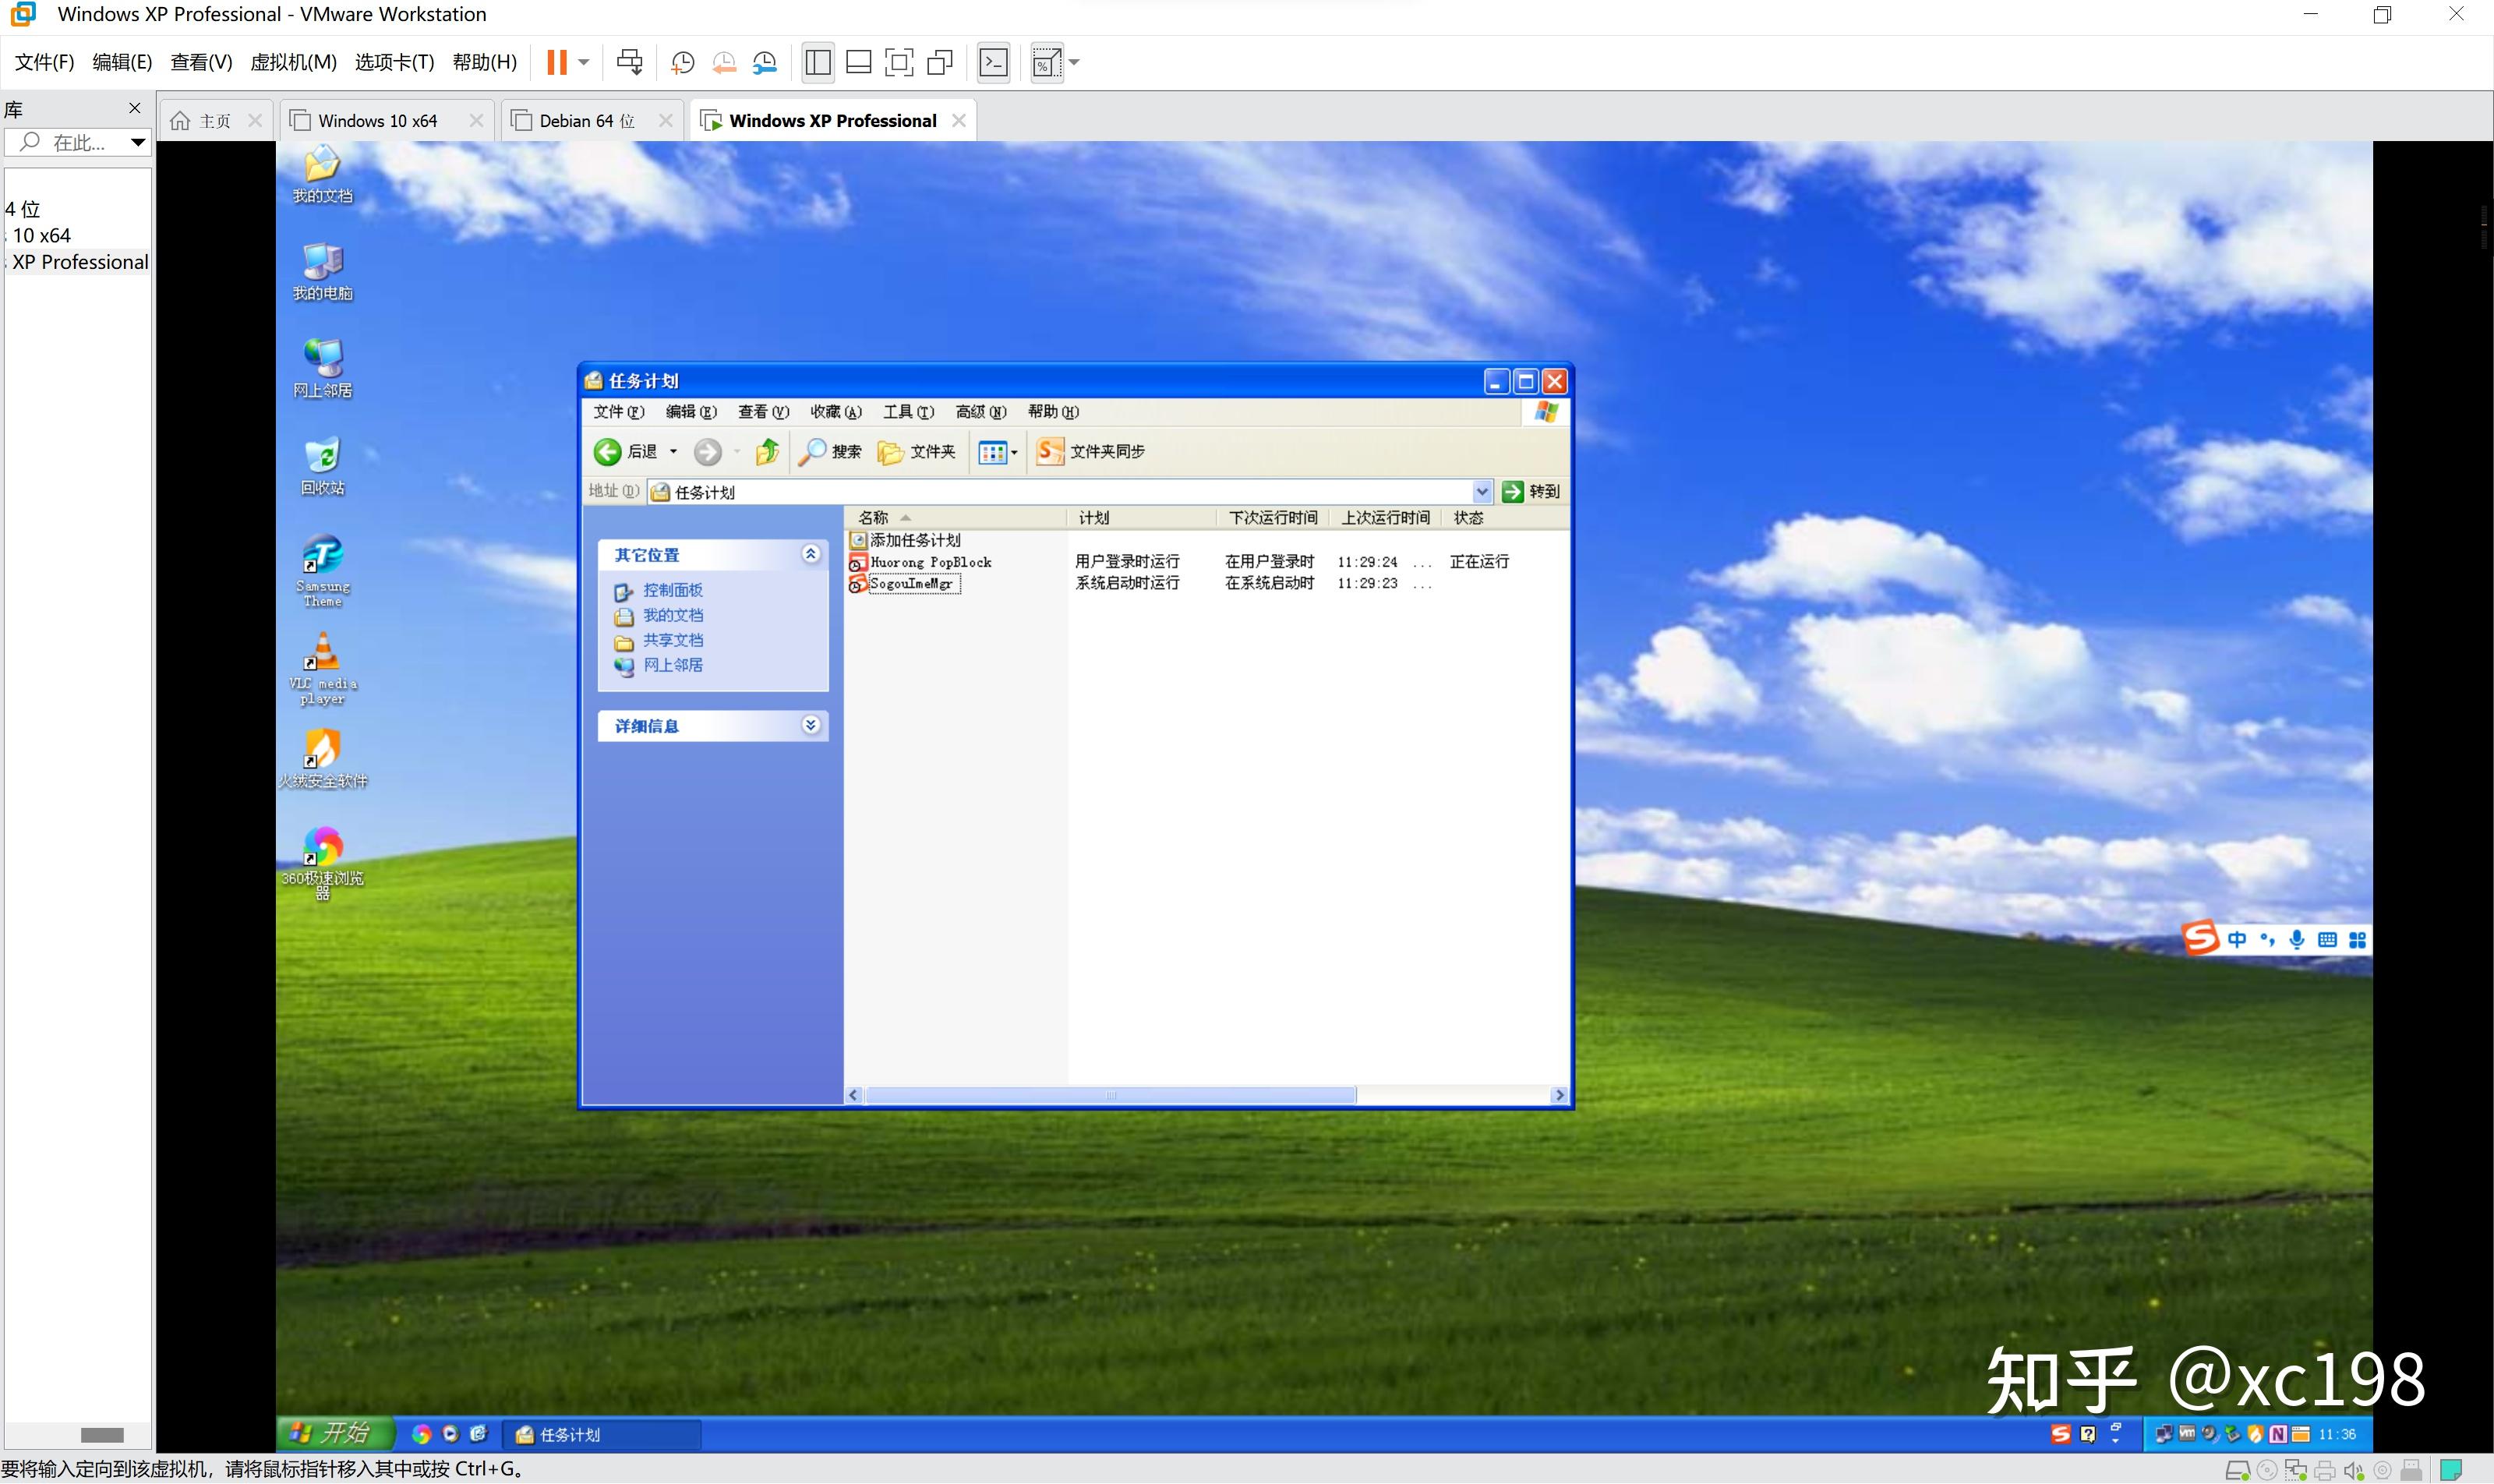This screenshot has width=2494, height=1484.
Task: Toggle the thumbnail bar view icon
Action: pos(858,62)
